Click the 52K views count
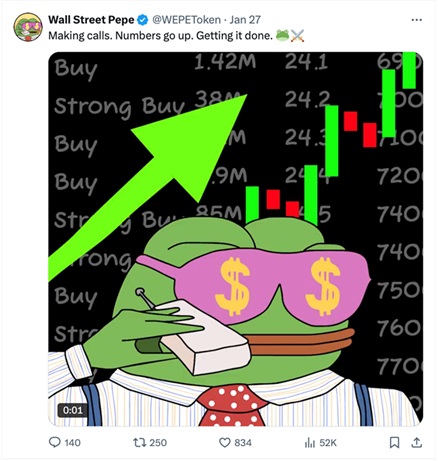The width and height of the screenshot is (438, 461). (x=328, y=443)
